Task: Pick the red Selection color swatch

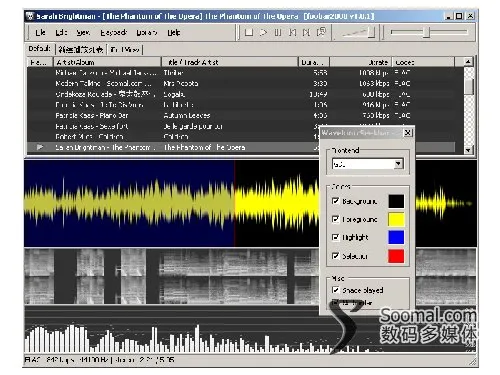Action: [396, 256]
